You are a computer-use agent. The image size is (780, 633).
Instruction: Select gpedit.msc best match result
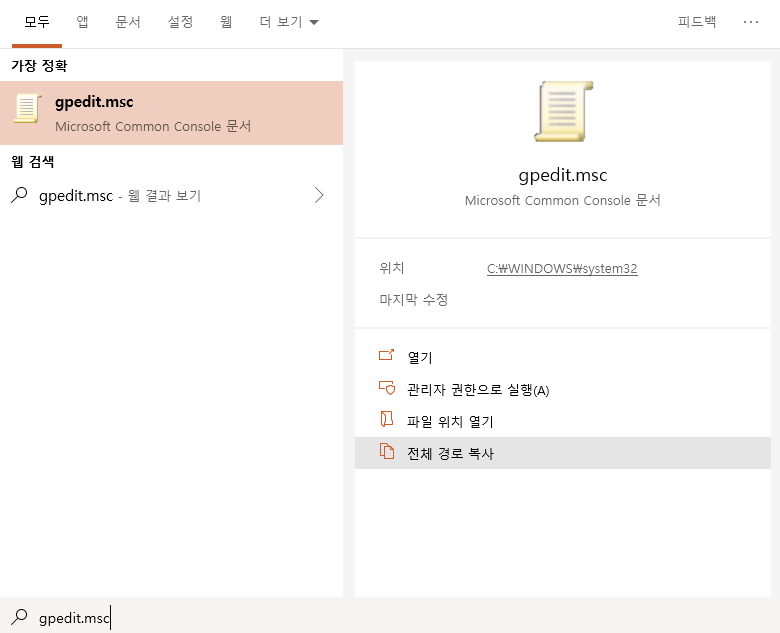pos(172,113)
